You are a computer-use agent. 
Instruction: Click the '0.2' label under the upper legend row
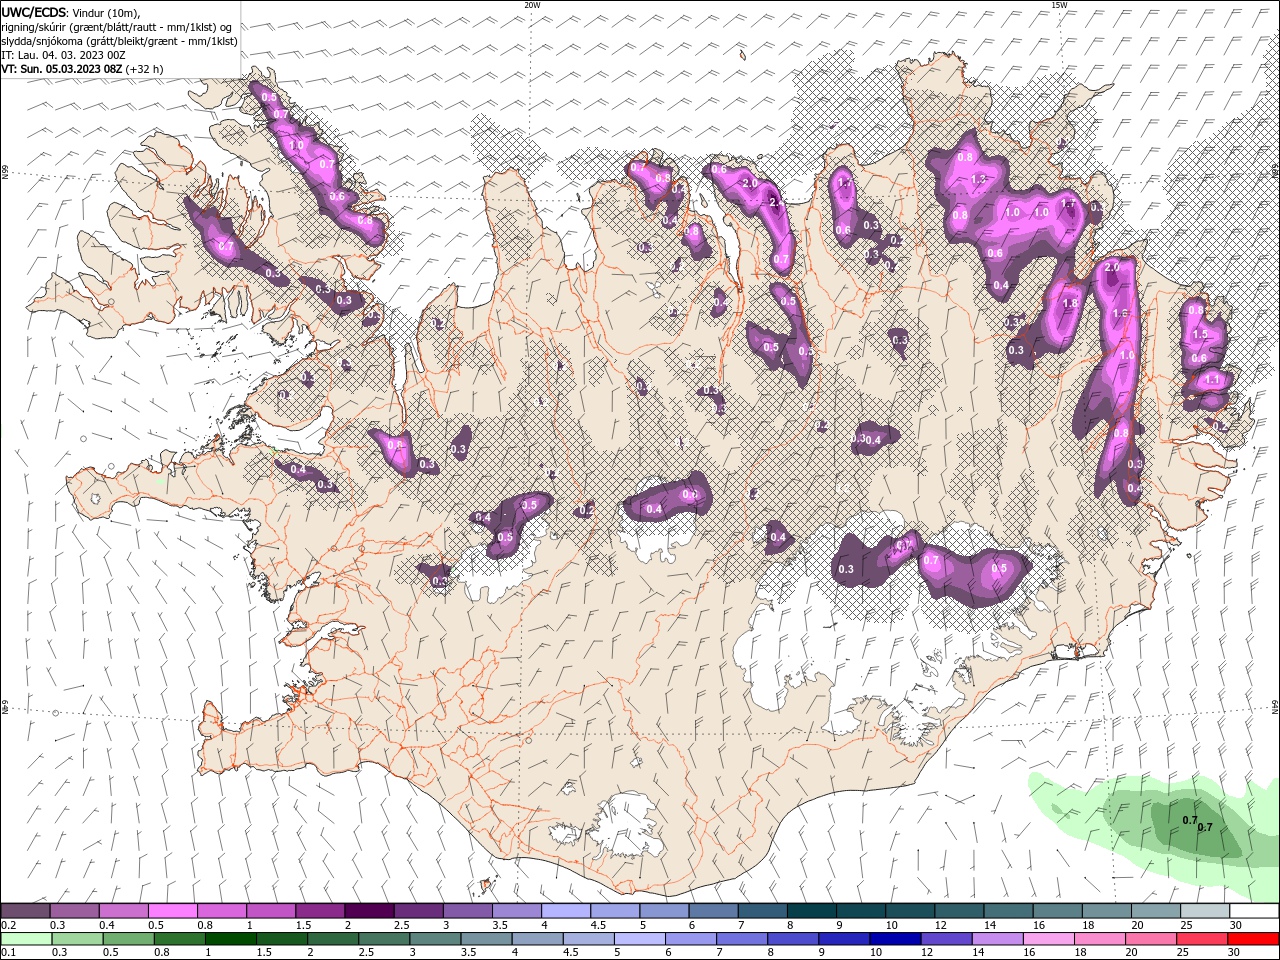9,925
